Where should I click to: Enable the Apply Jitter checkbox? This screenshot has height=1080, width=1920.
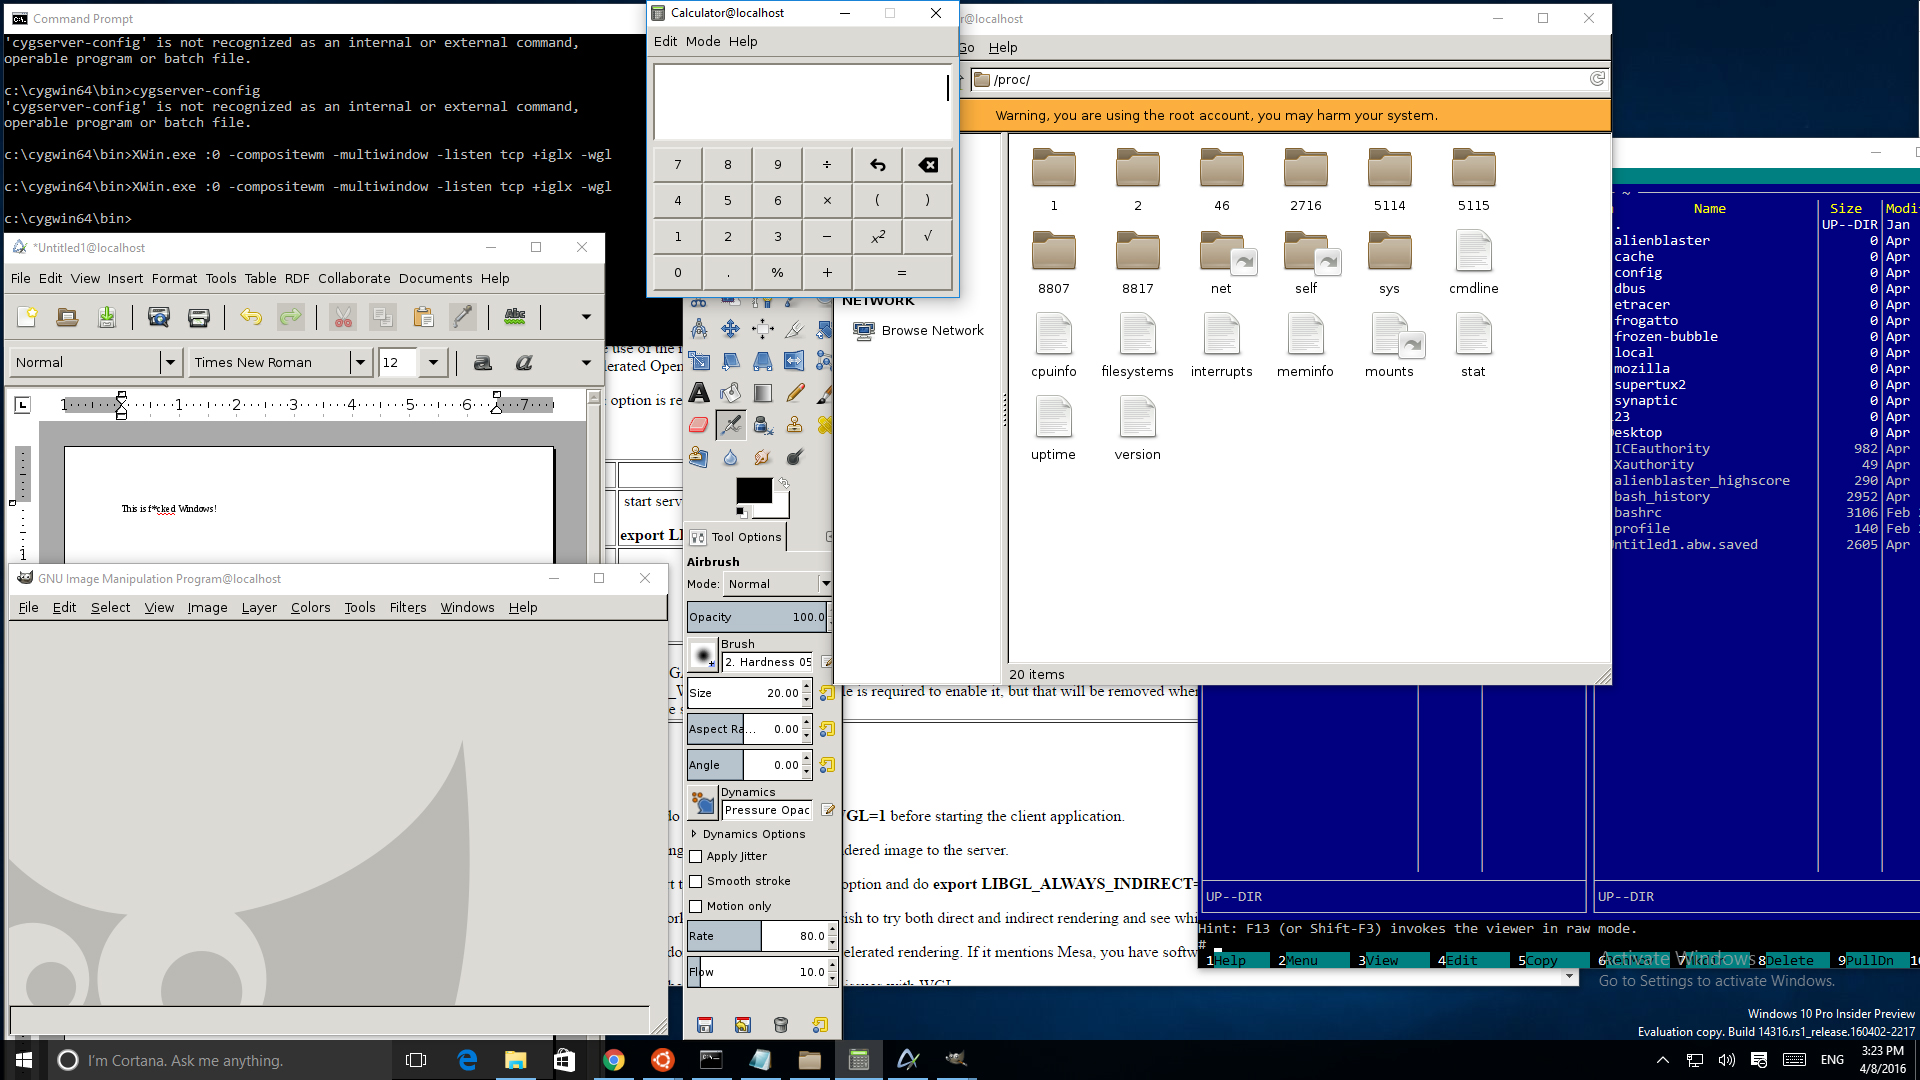(696, 857)
